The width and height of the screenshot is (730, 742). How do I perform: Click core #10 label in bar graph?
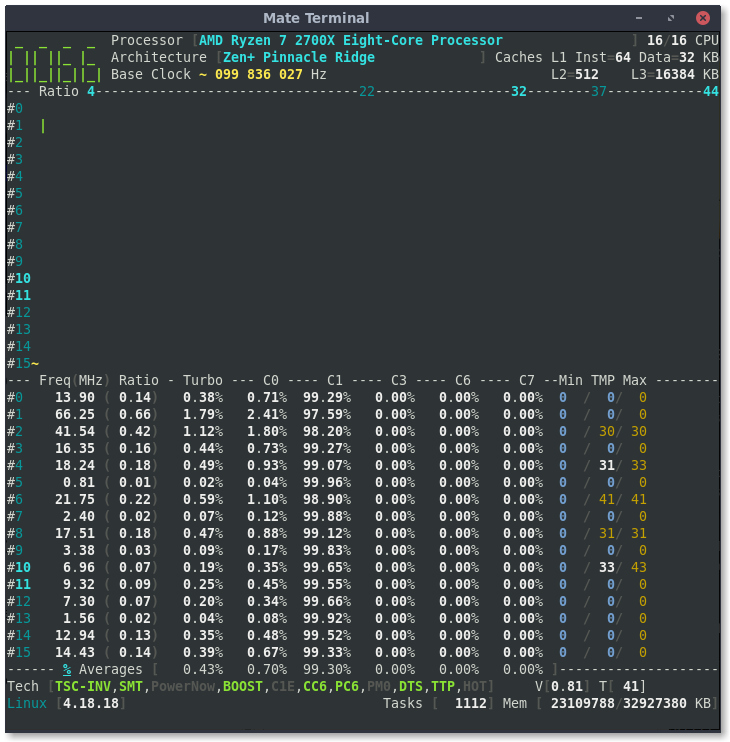19,278
